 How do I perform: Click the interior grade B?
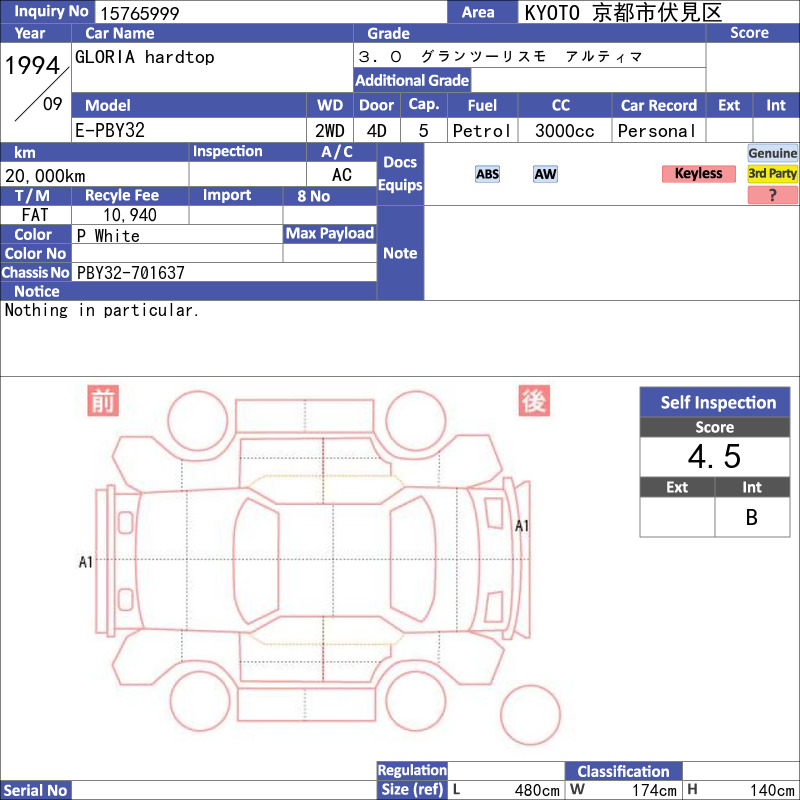(x=752, y=517)
